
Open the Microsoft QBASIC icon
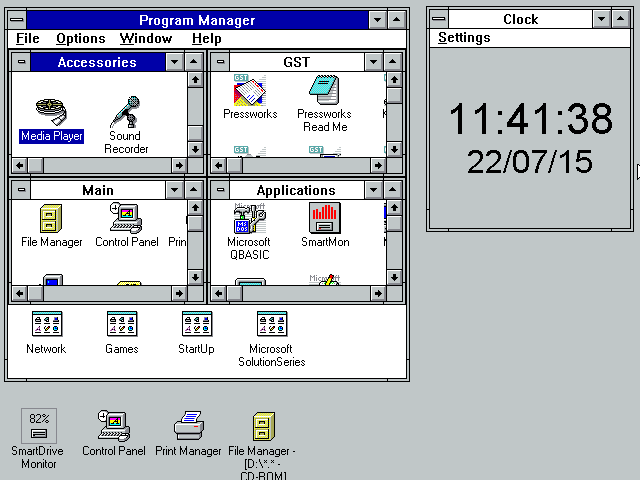click(249, 218)
